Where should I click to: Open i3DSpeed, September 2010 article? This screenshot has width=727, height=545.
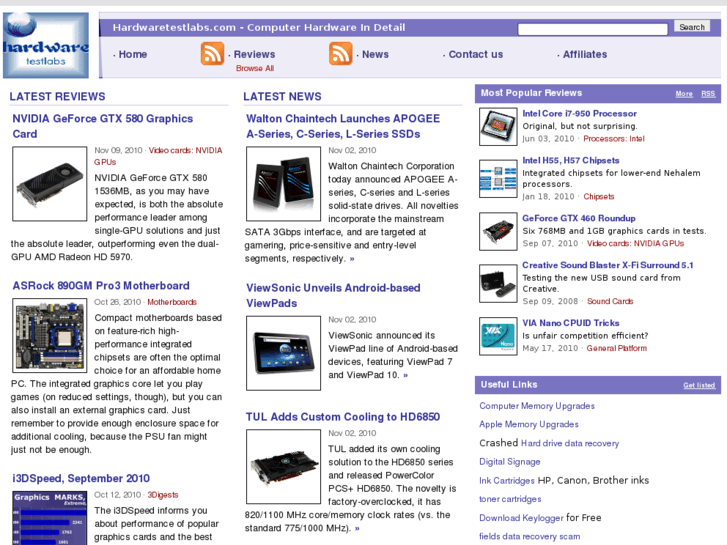[x=81, y=478]
